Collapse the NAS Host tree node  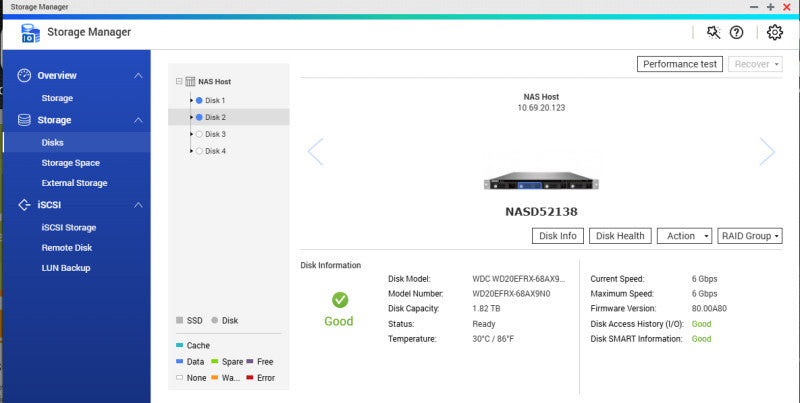coord(179,81)
